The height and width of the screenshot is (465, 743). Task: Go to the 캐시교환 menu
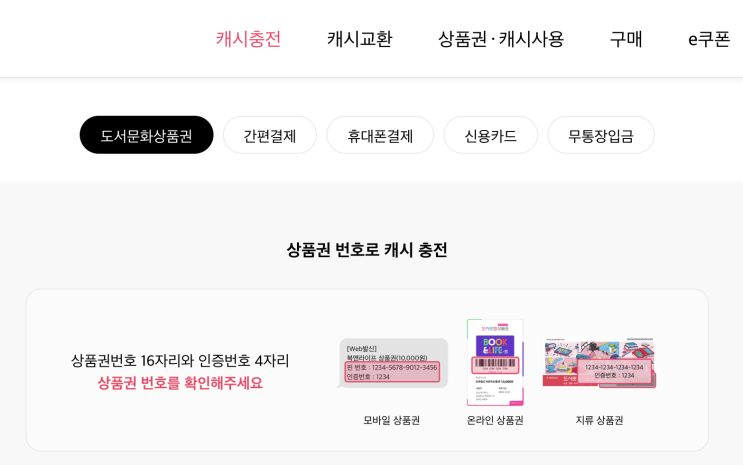[360, 39]
